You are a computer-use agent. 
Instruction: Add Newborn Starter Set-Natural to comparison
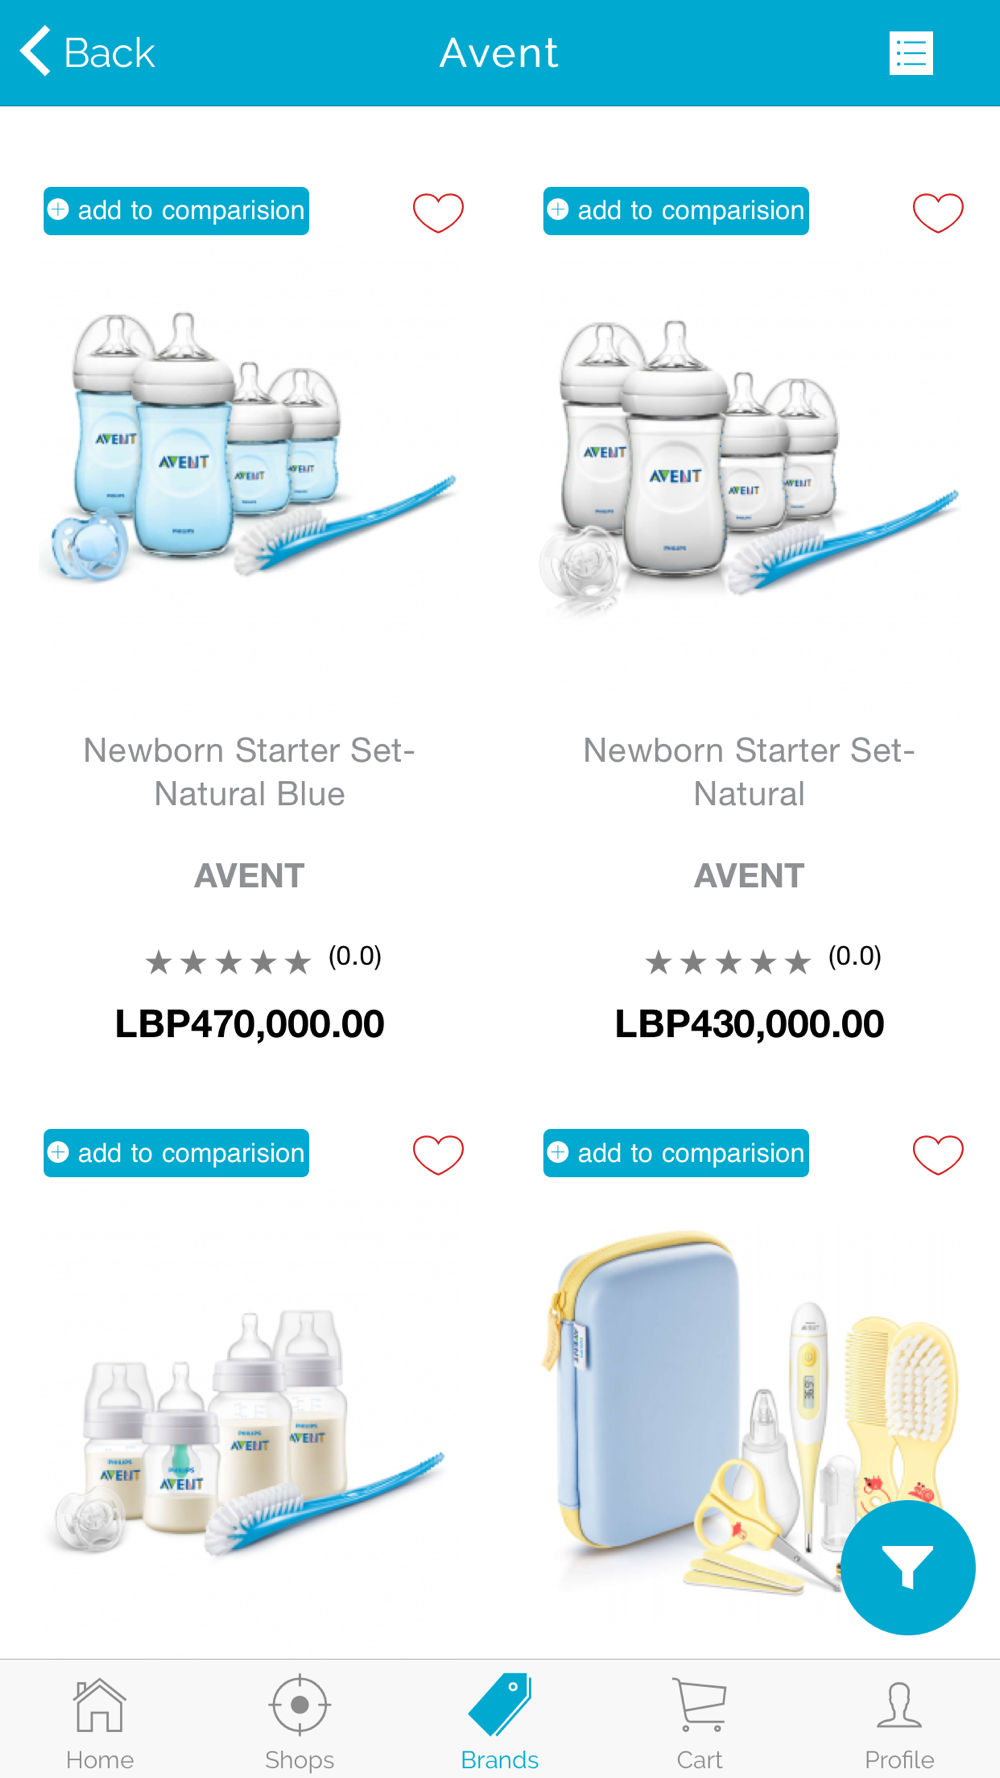click(x=676, y=211)
